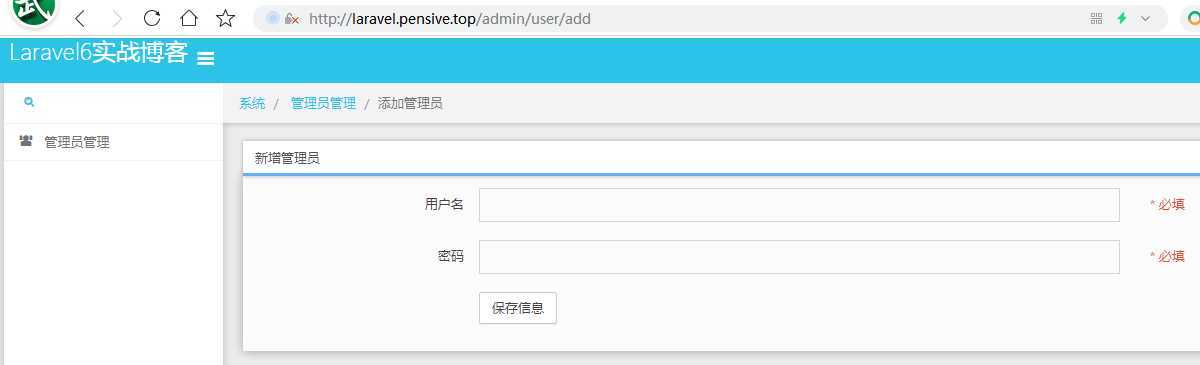The image size is (1200, 365).
Task: Click the green browser logo icon
Action: click(34, 12)
